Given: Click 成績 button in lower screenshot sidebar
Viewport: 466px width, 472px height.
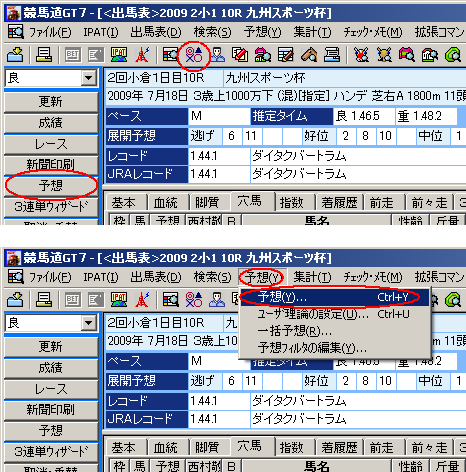Looking at the screenshot, I should [51, 368].
